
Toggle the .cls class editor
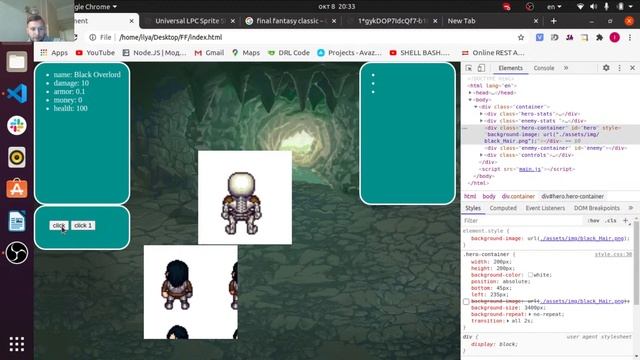tap(611, 220)
